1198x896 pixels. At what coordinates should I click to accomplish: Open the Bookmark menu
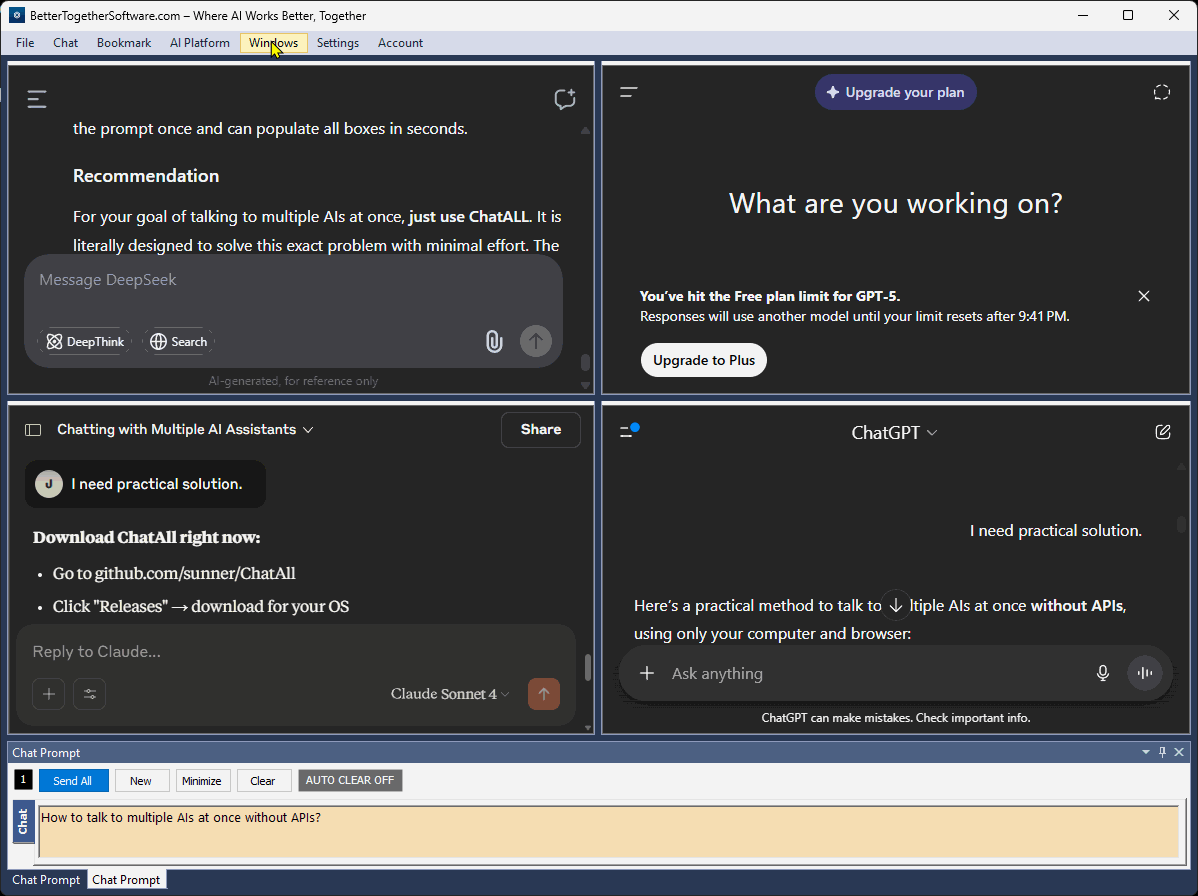click(124, 43)
